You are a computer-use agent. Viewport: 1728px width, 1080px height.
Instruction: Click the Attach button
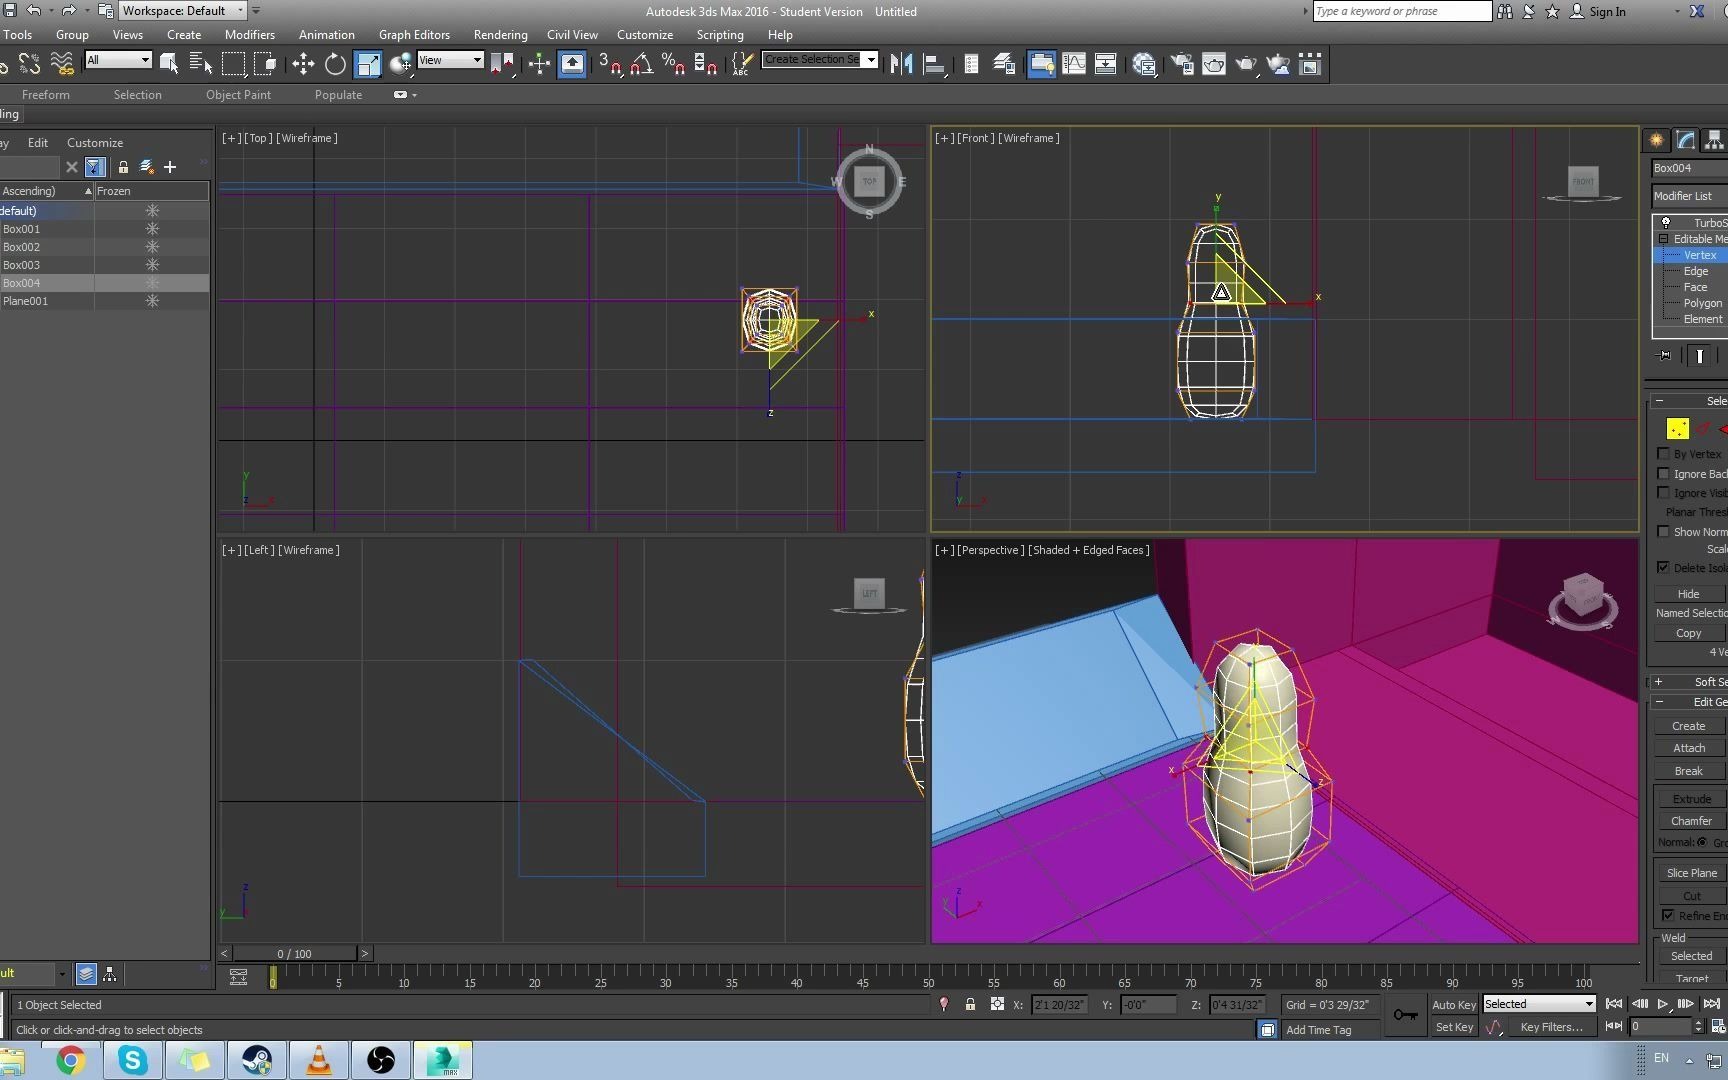[x=1688, y=748]
